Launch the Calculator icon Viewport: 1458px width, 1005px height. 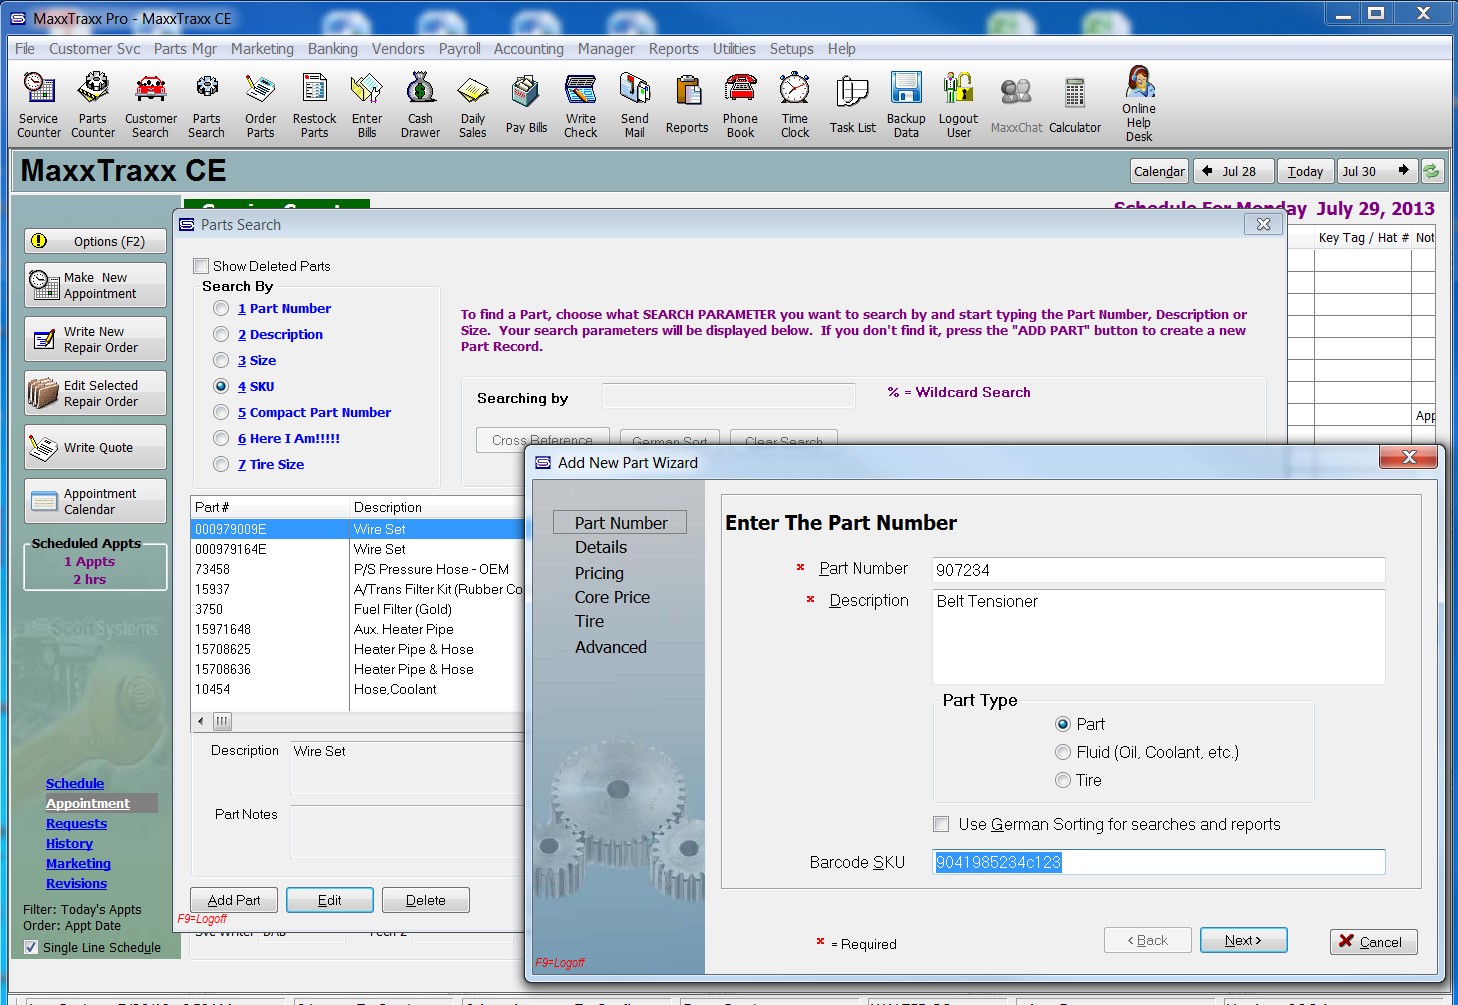(1075, 105)
